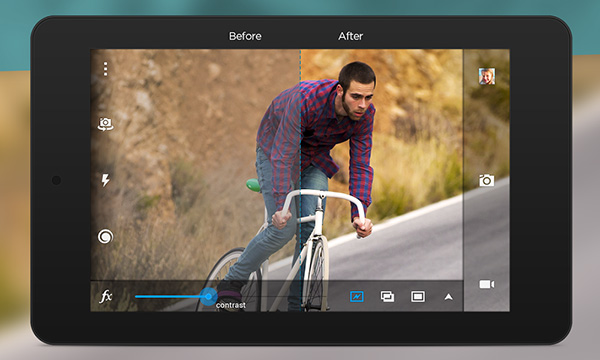Open the three-dot overflow menu
The image size is (600, 360).
click(x=105, y=69)
